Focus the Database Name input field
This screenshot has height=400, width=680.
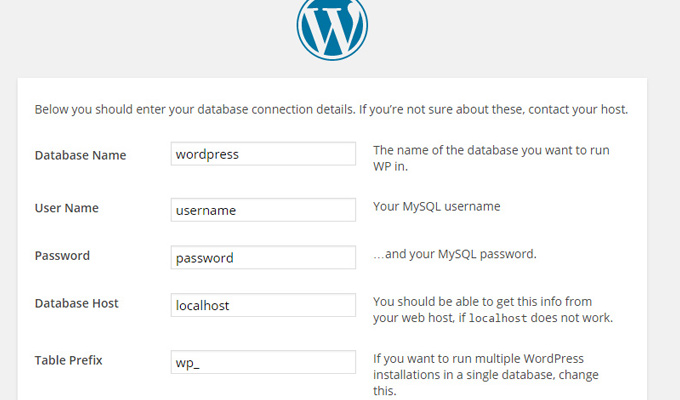coord(263,154)
